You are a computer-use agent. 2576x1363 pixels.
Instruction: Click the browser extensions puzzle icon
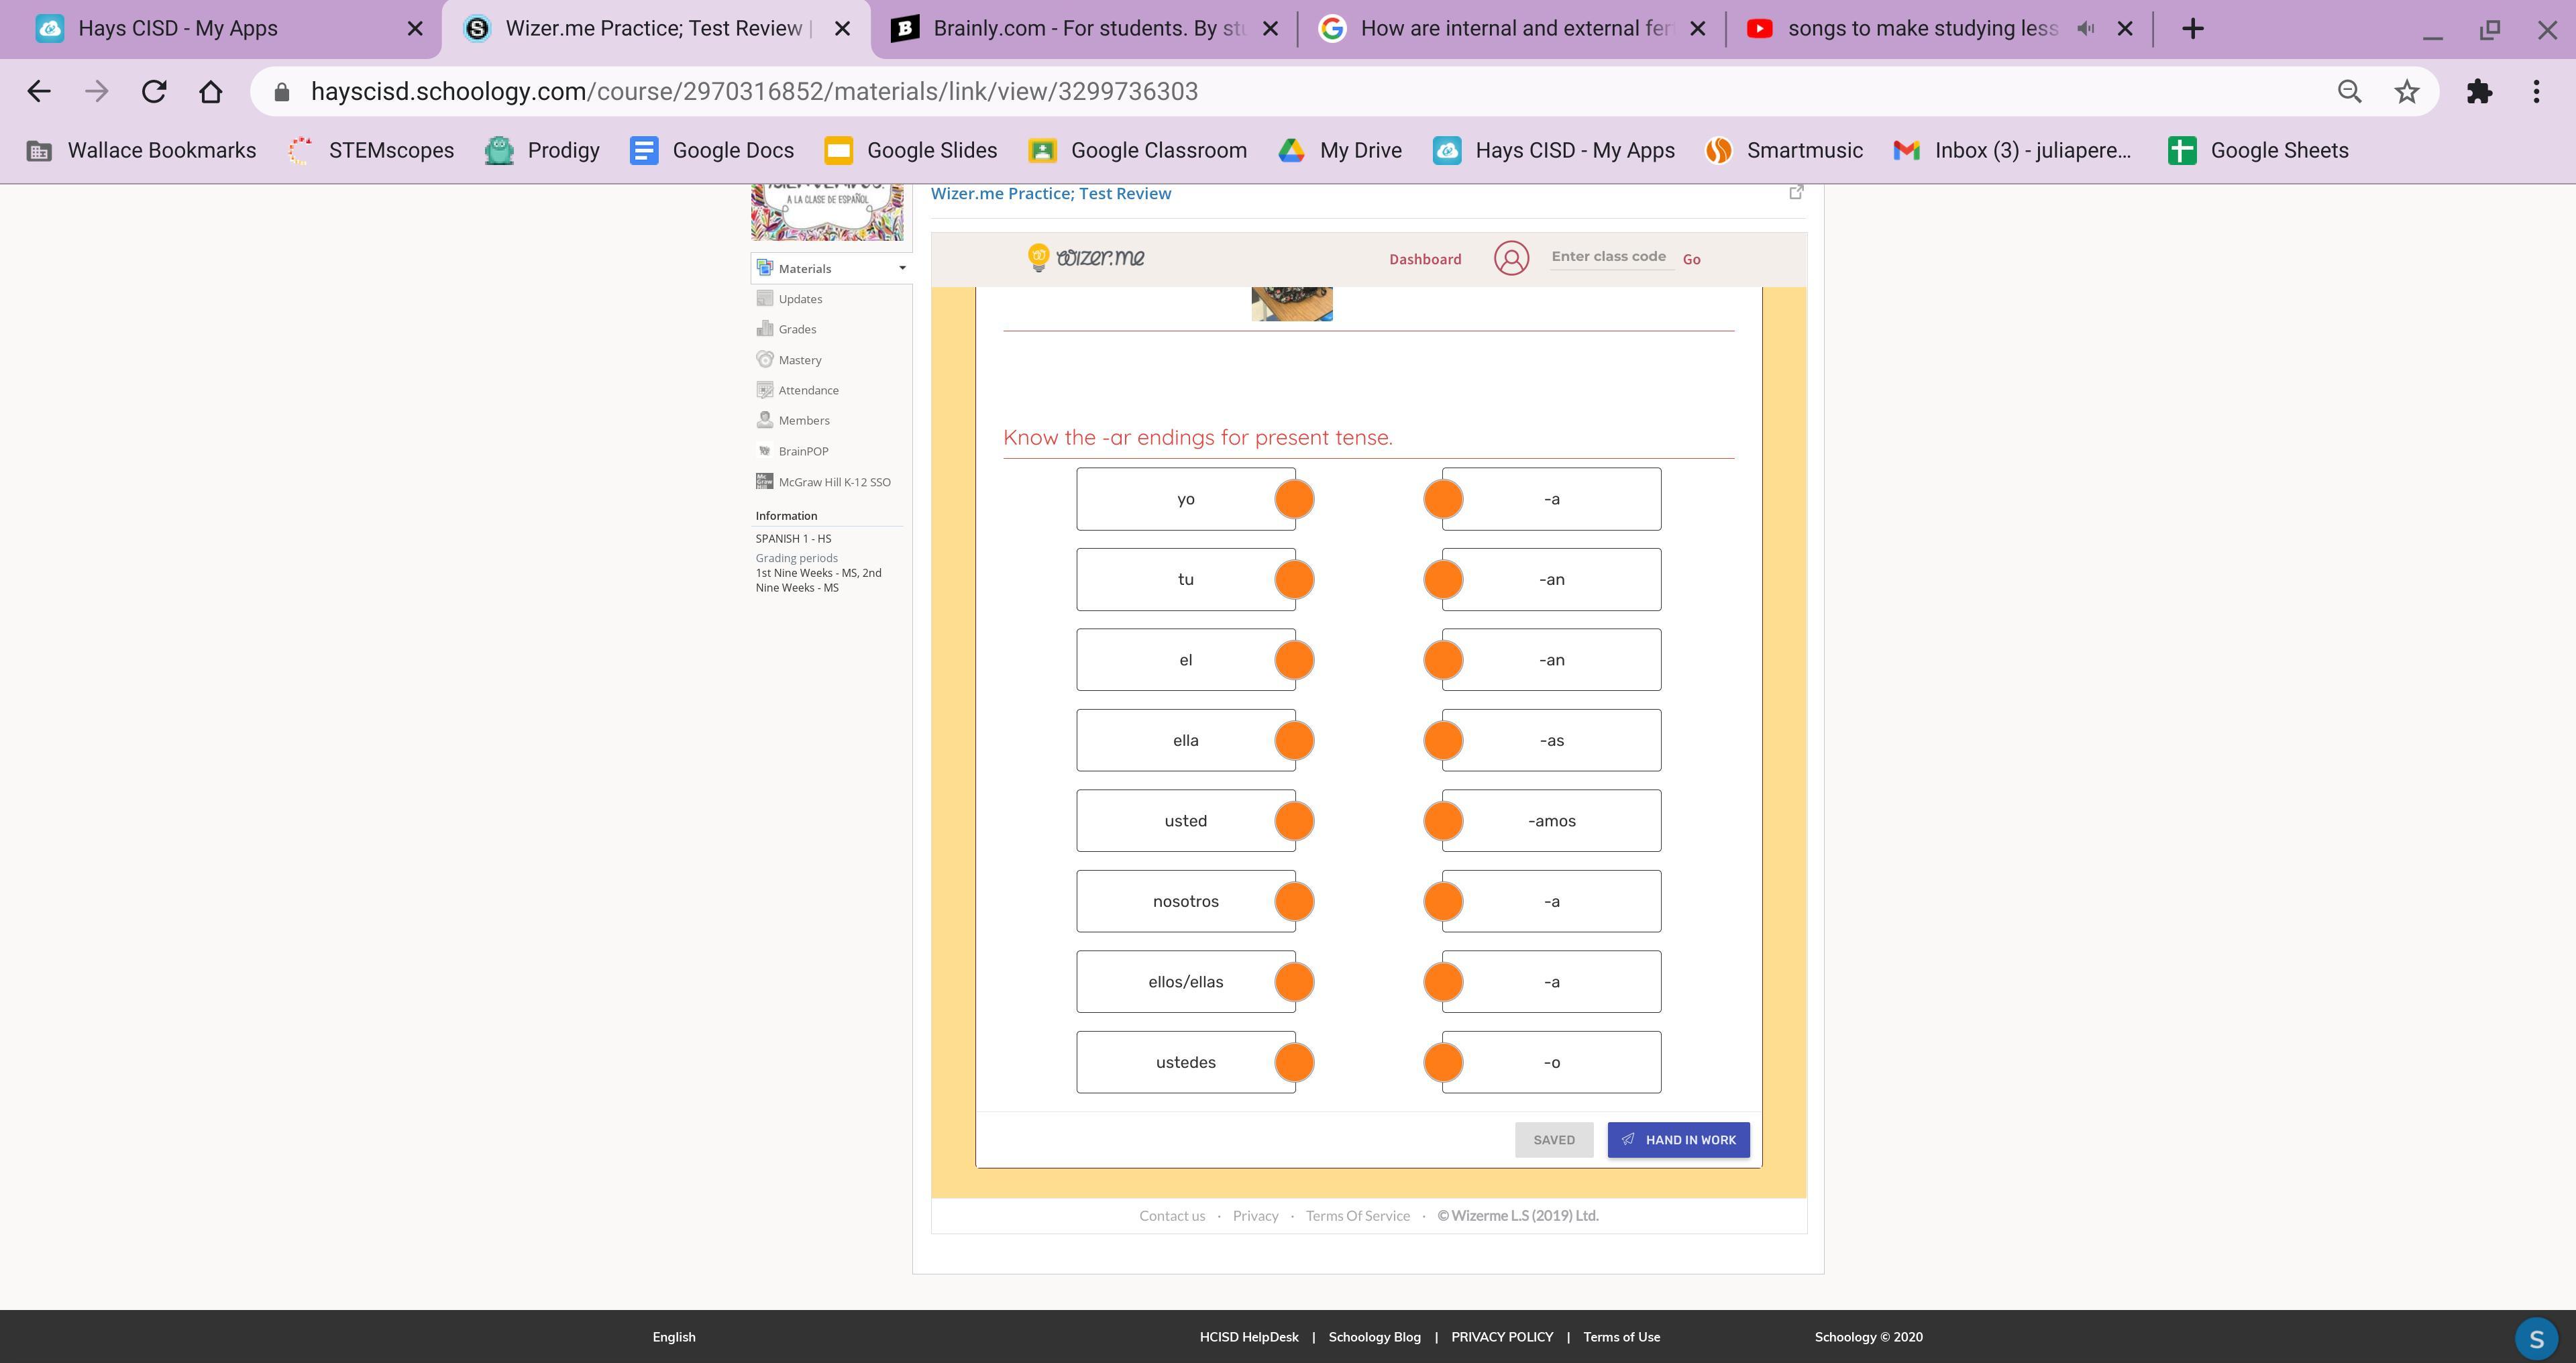[2479, 92]
